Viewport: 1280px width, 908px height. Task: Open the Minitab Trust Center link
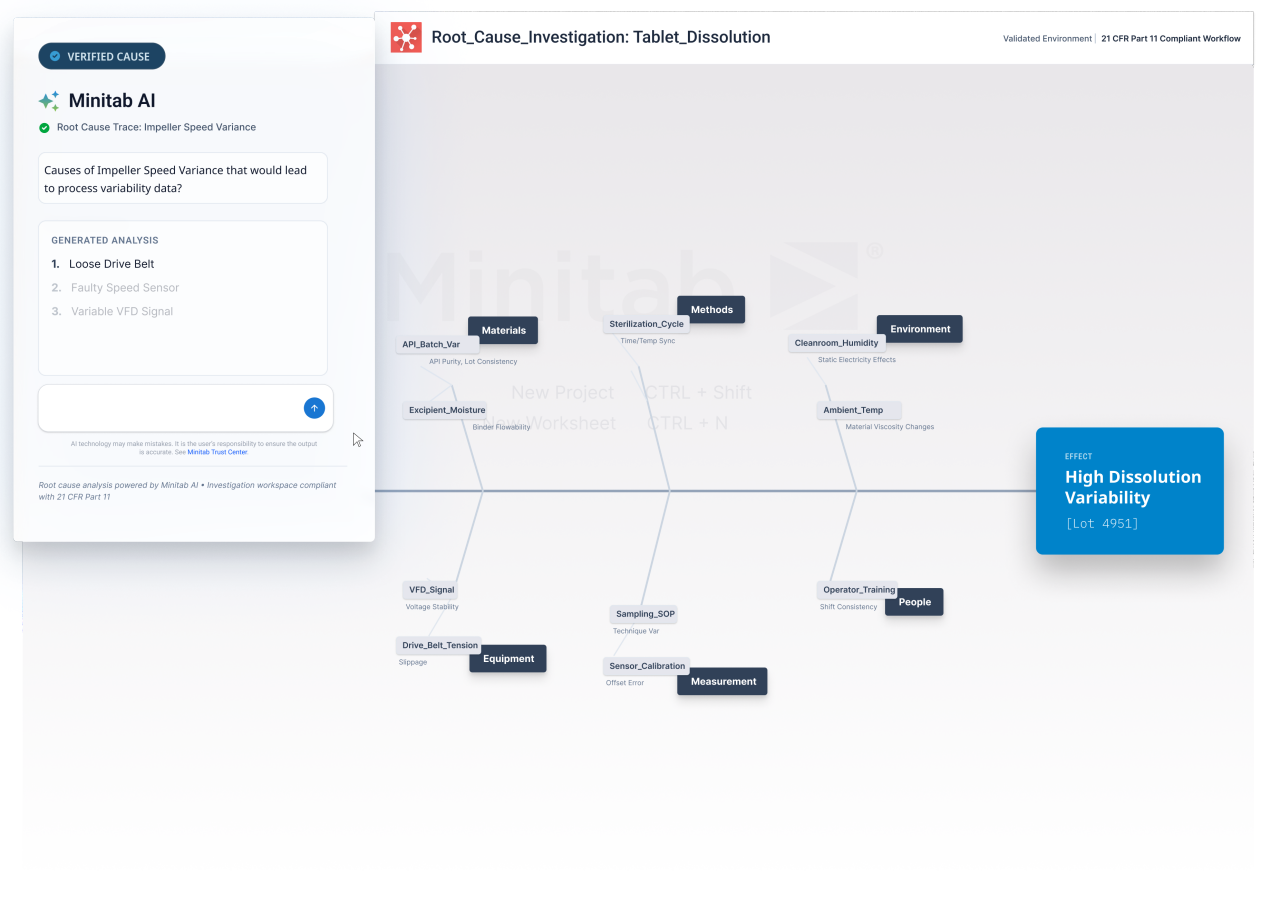(x=217, y=452)
